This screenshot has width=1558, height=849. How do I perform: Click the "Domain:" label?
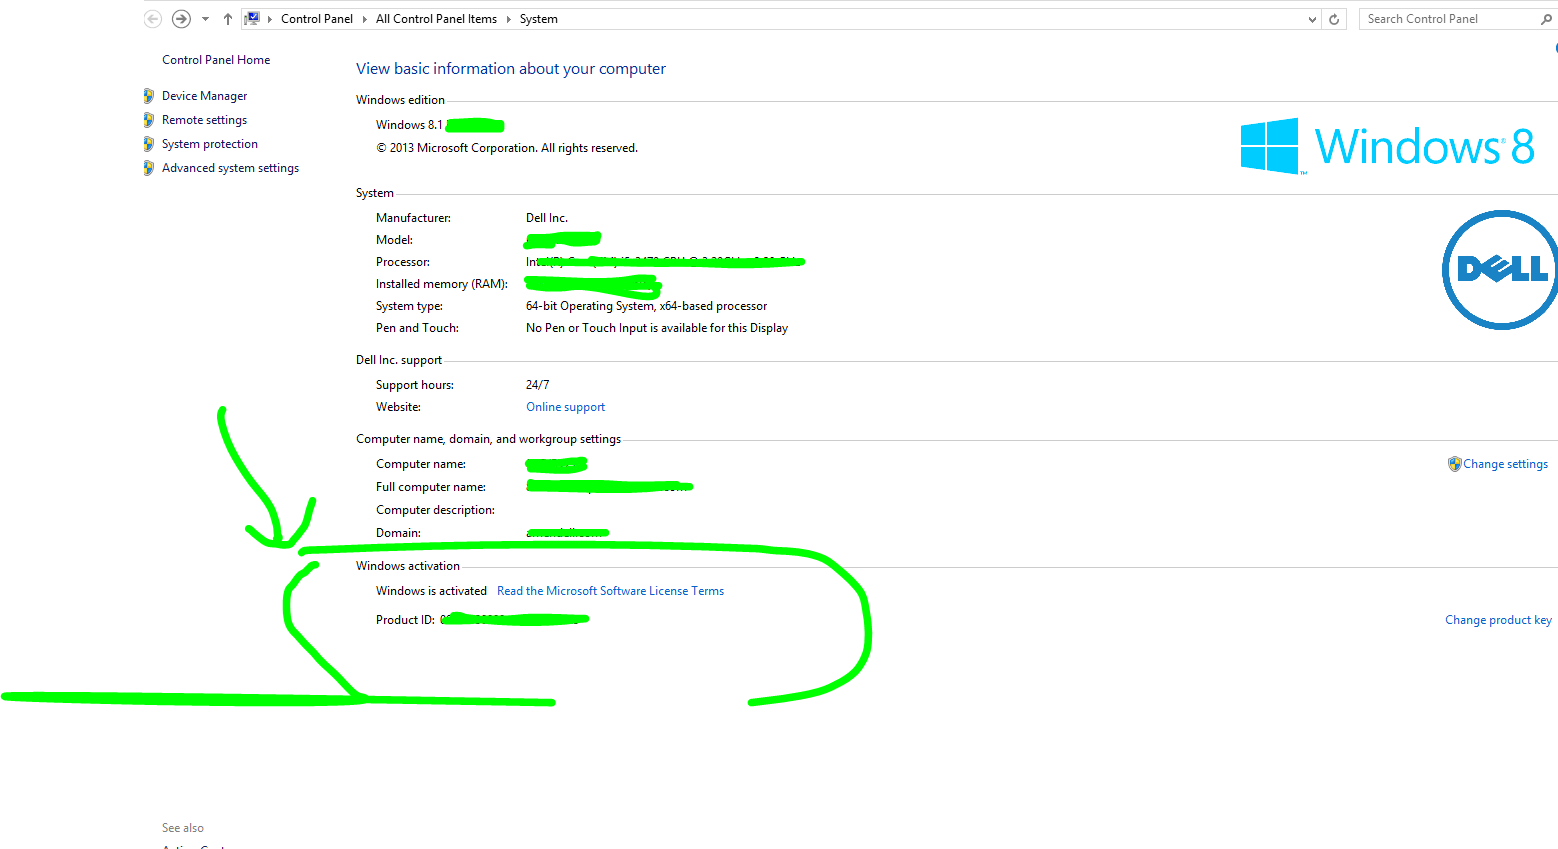click(x=398, y=533)
